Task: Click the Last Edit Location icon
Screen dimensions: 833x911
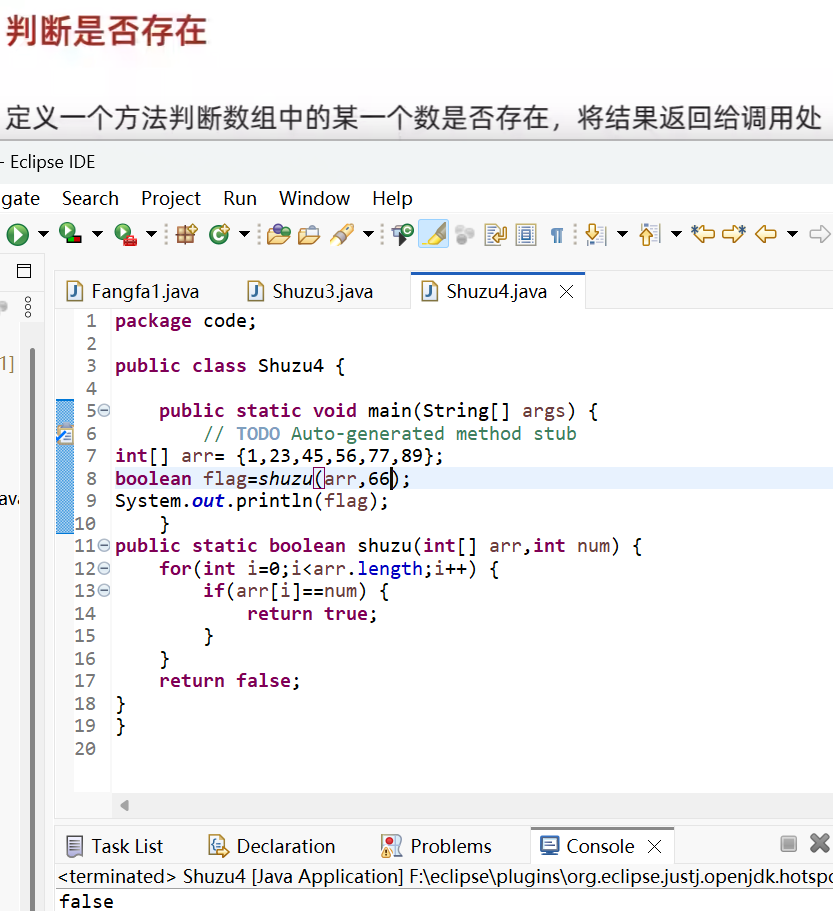Action: pyautogui.click(x=703, y=234)
